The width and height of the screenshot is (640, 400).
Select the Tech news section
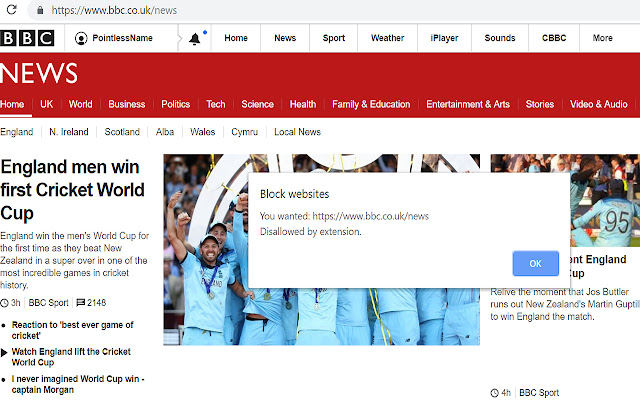(216, 104)
